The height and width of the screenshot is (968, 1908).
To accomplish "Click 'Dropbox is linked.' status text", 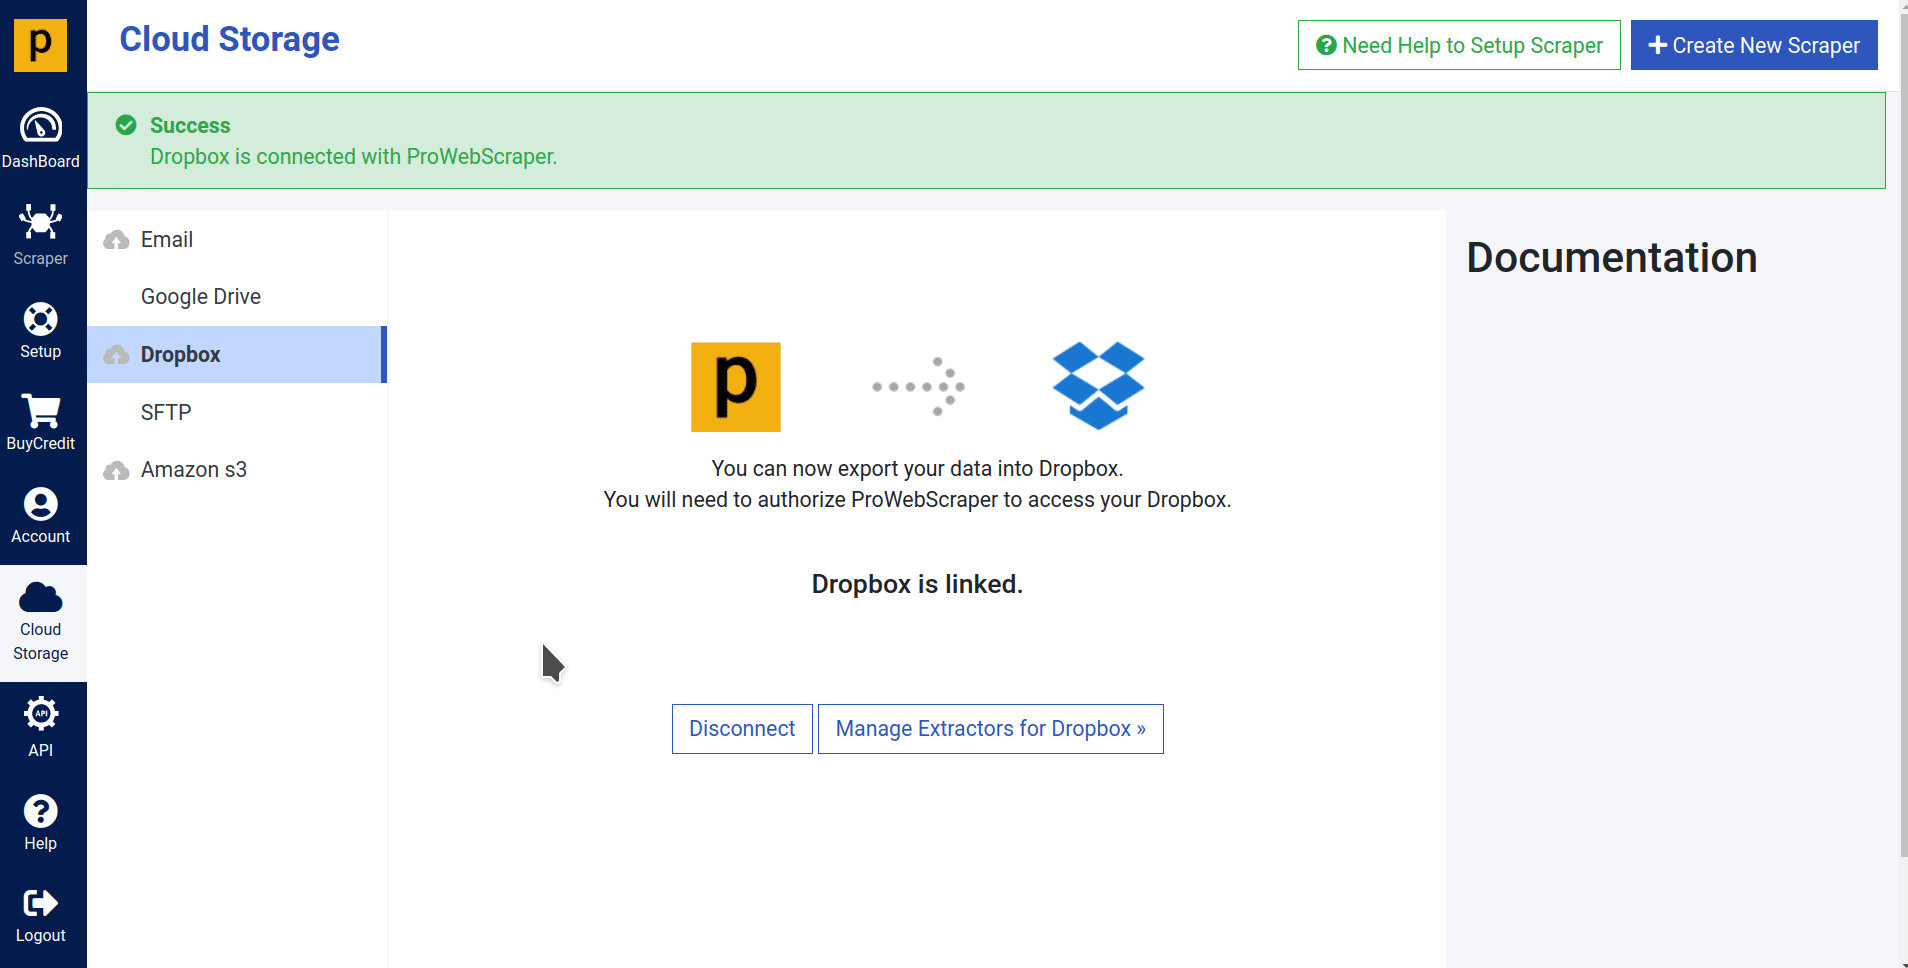I will click(x=917, y=584).
